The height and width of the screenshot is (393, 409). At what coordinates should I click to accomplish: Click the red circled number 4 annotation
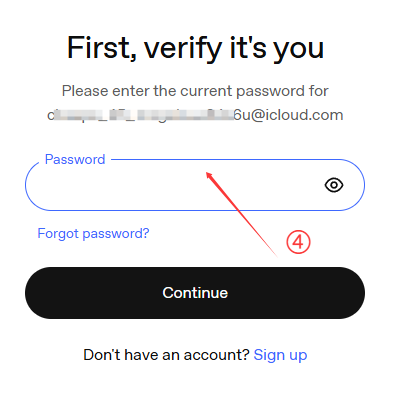click(298, 242)
